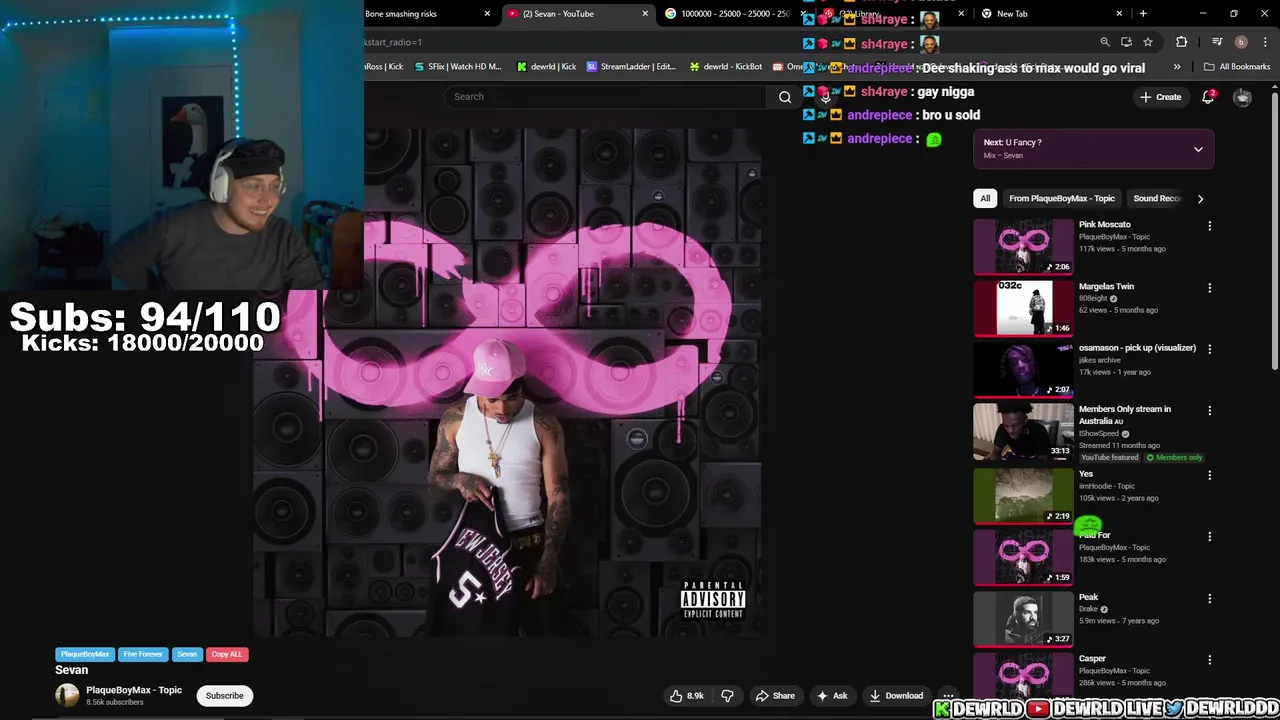Open Members Only stream in Australia thumbnail
Image resolution: width=1280 pixels, height=720 pixels.
coord(1023,430)
